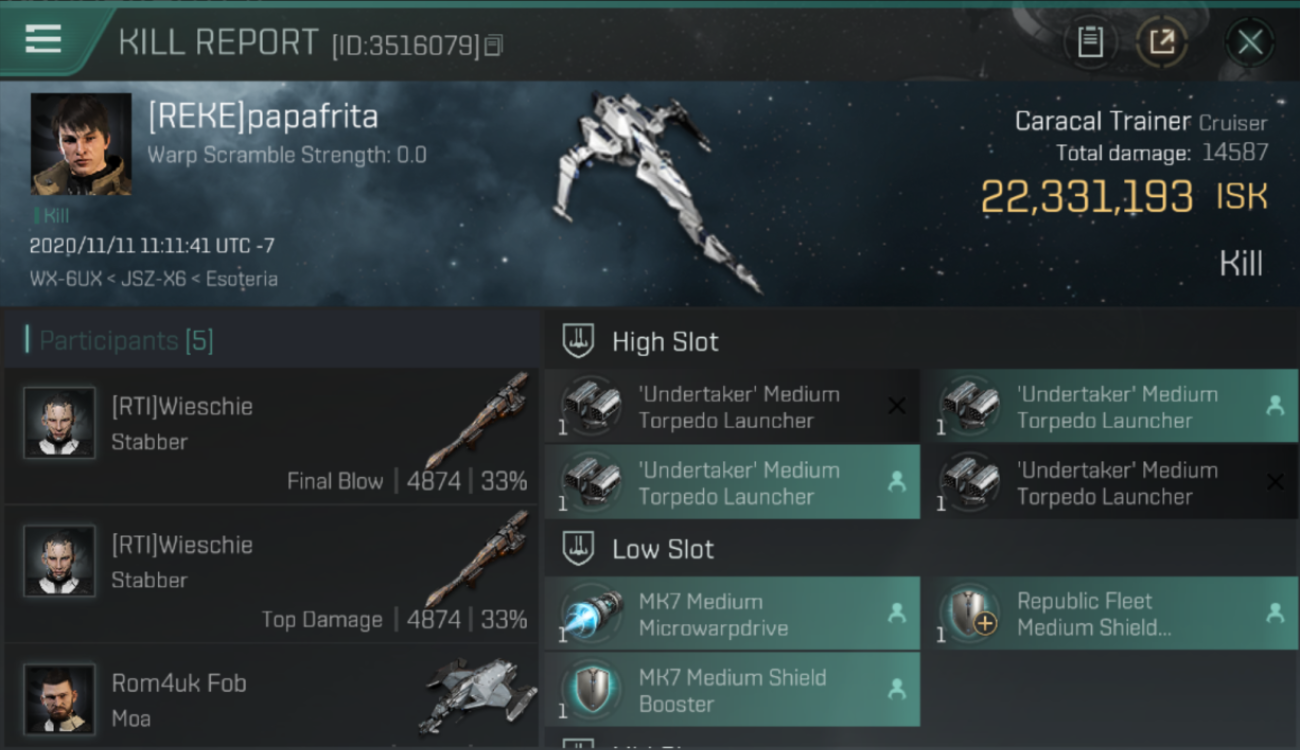
Task: View Rom4uk Fob's Moa participant entry
Action: click(x=272, y=697)
